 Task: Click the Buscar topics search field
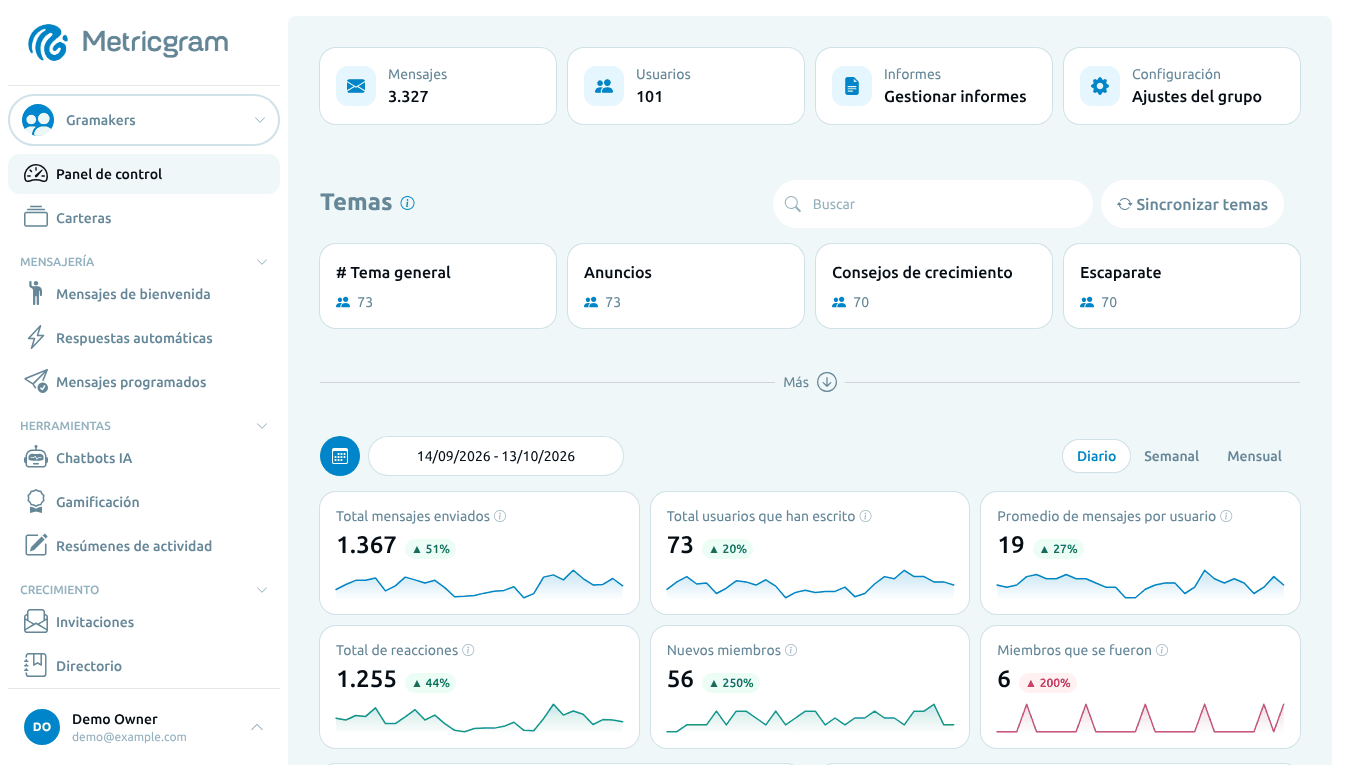click(x=933, y=204)
